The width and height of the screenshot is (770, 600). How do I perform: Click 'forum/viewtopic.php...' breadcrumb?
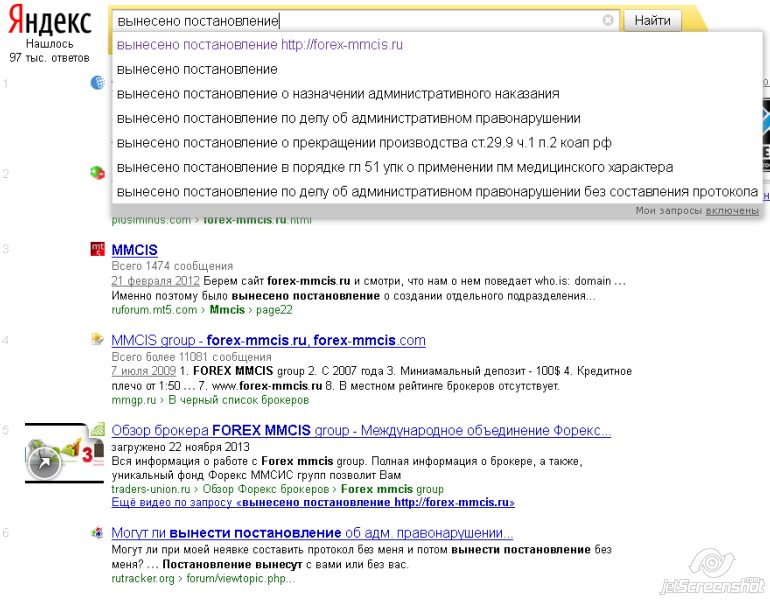coord(241,579)
